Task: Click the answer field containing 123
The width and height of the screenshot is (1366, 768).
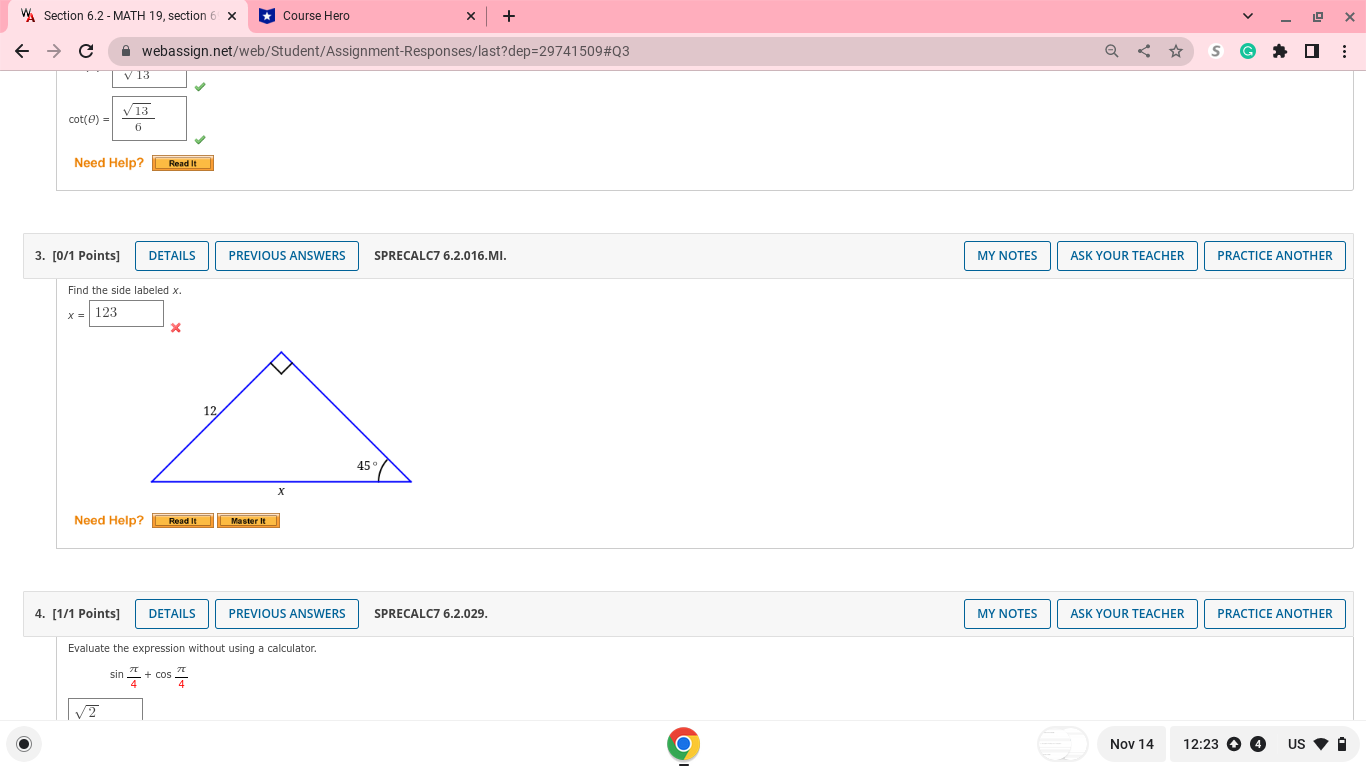Action: 126,313
